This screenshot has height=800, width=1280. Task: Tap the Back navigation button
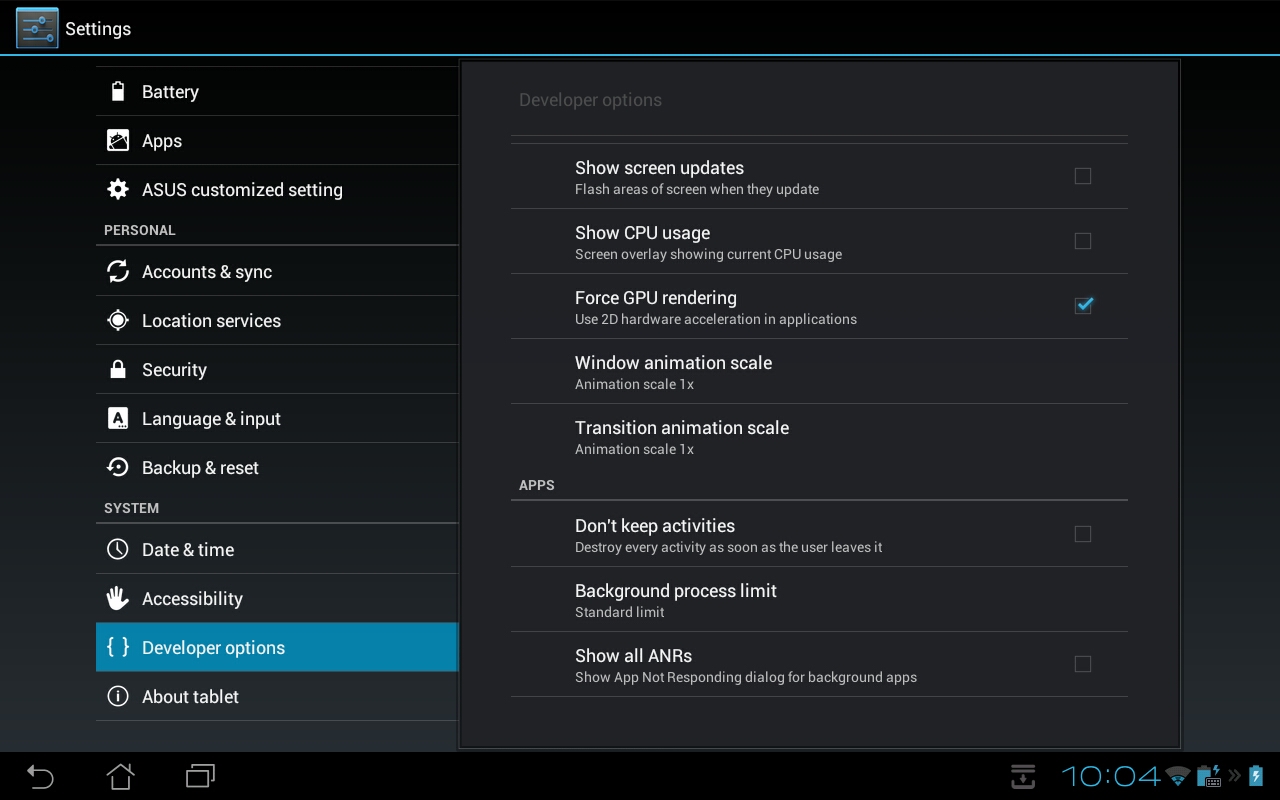(40, 776)
